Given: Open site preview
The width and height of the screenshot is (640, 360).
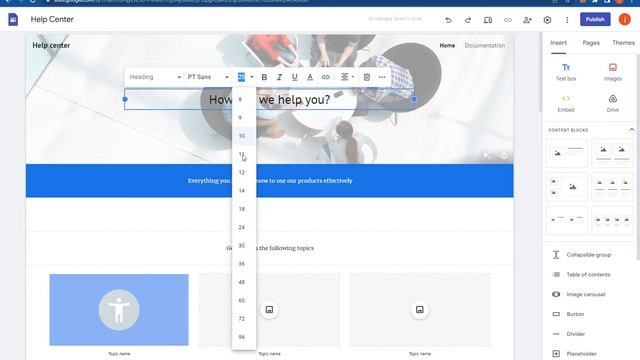Looking at the screenshot, I should coord(488,20).
